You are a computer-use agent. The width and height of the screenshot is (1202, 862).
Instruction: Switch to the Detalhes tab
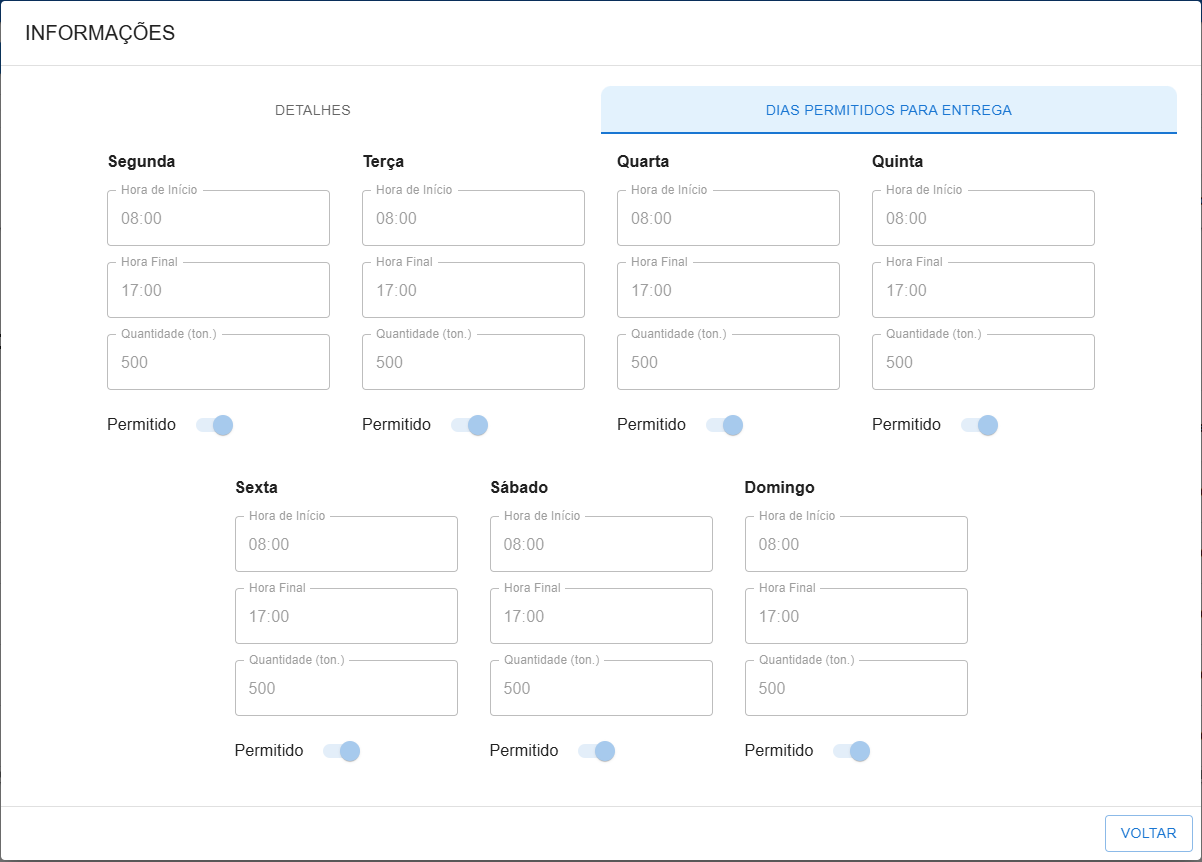click(312, 110)
